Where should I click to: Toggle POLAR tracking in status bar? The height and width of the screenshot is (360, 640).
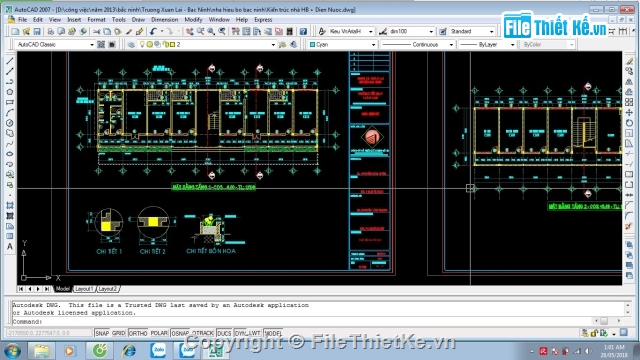pos(159,333)
